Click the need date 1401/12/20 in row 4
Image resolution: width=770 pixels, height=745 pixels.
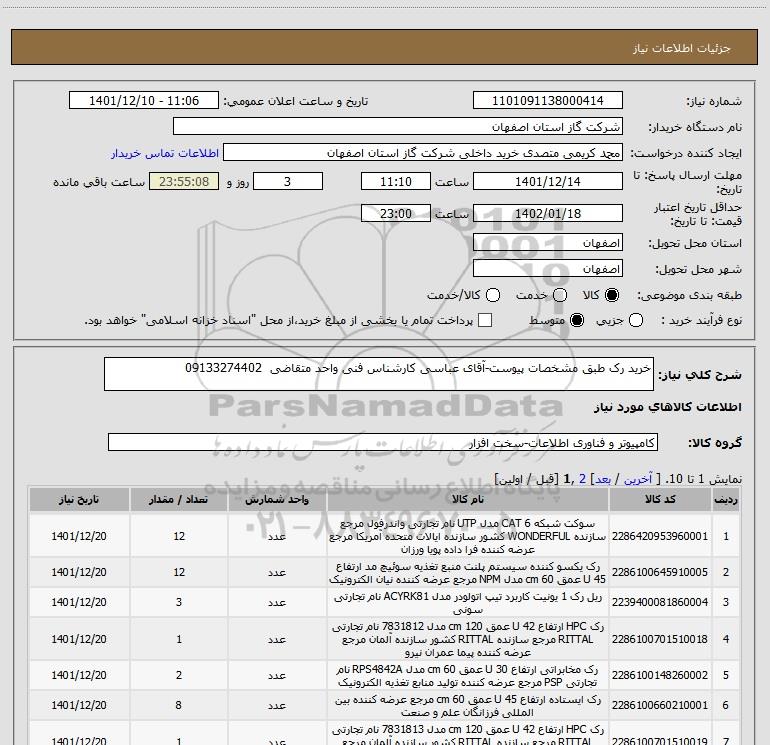[x=79, y=639]
